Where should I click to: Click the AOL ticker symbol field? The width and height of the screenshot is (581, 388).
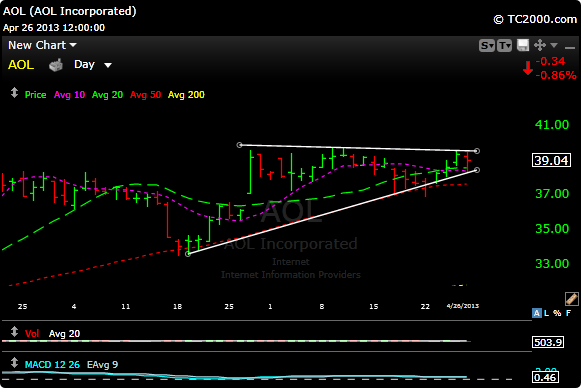21,65
